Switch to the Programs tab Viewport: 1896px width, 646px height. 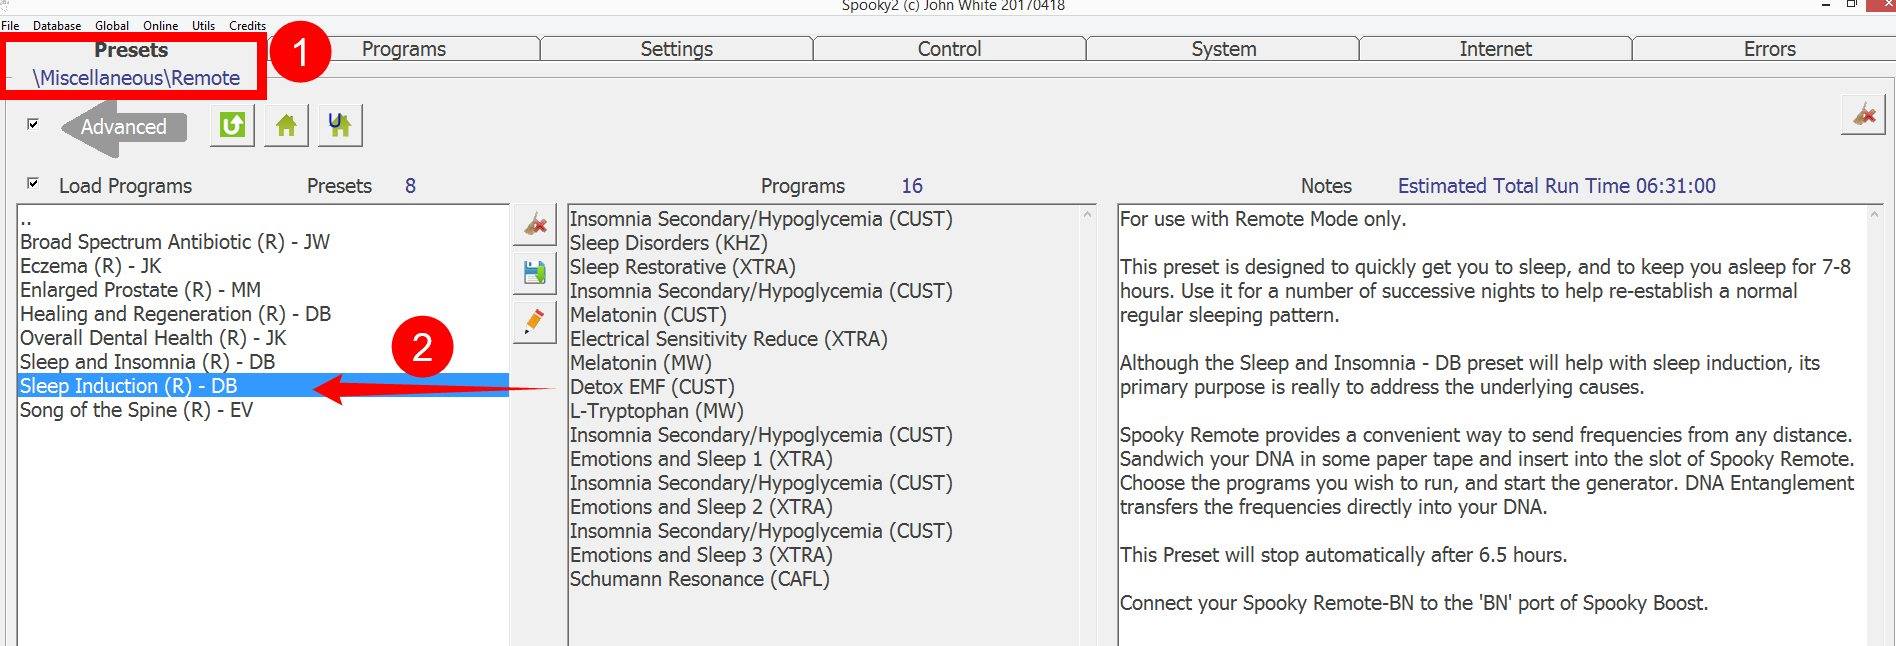[404, 49]
